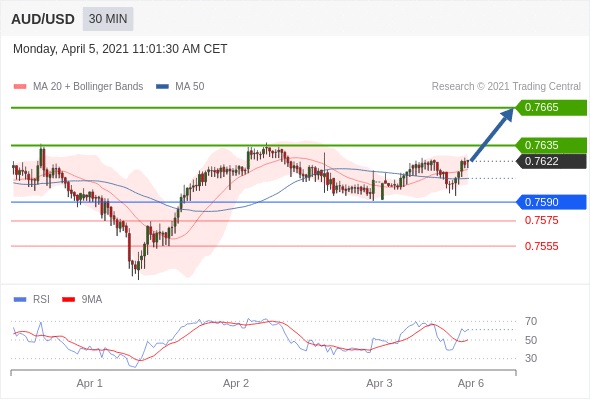Click the Apr 2 date axis label
This screenshot has width=590, height=400.
[x=236, y=383]
